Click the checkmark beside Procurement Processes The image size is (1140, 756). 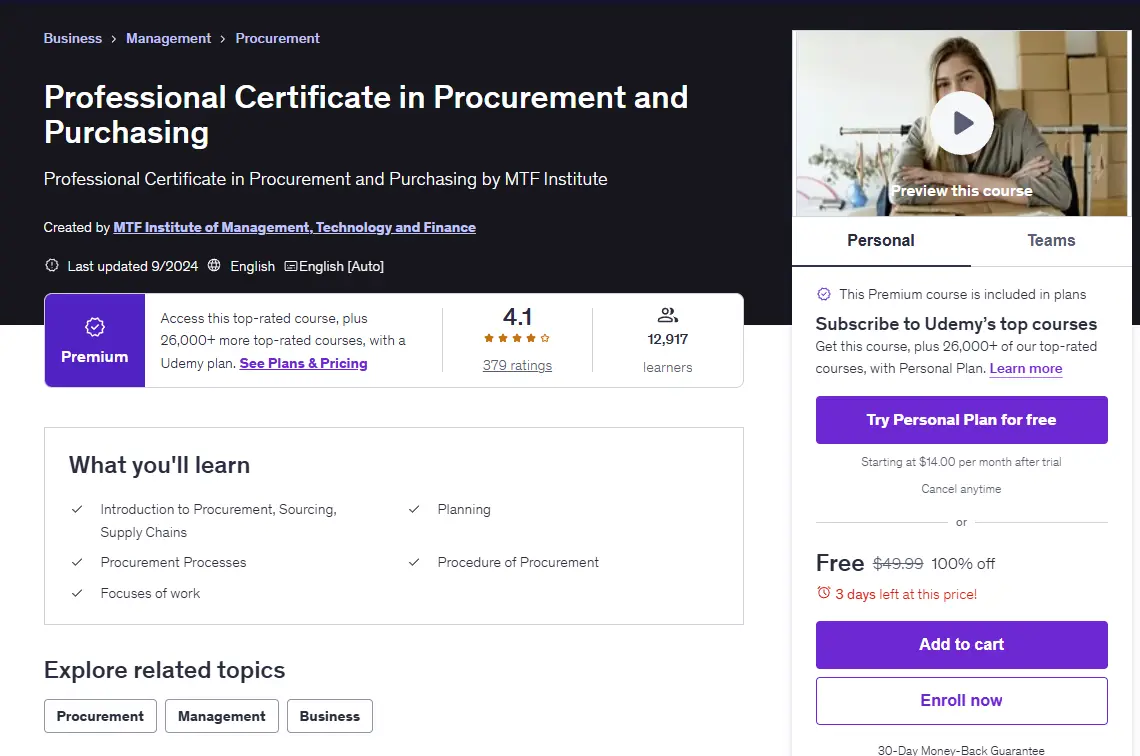pyautogui.click(x=77, y=562)
